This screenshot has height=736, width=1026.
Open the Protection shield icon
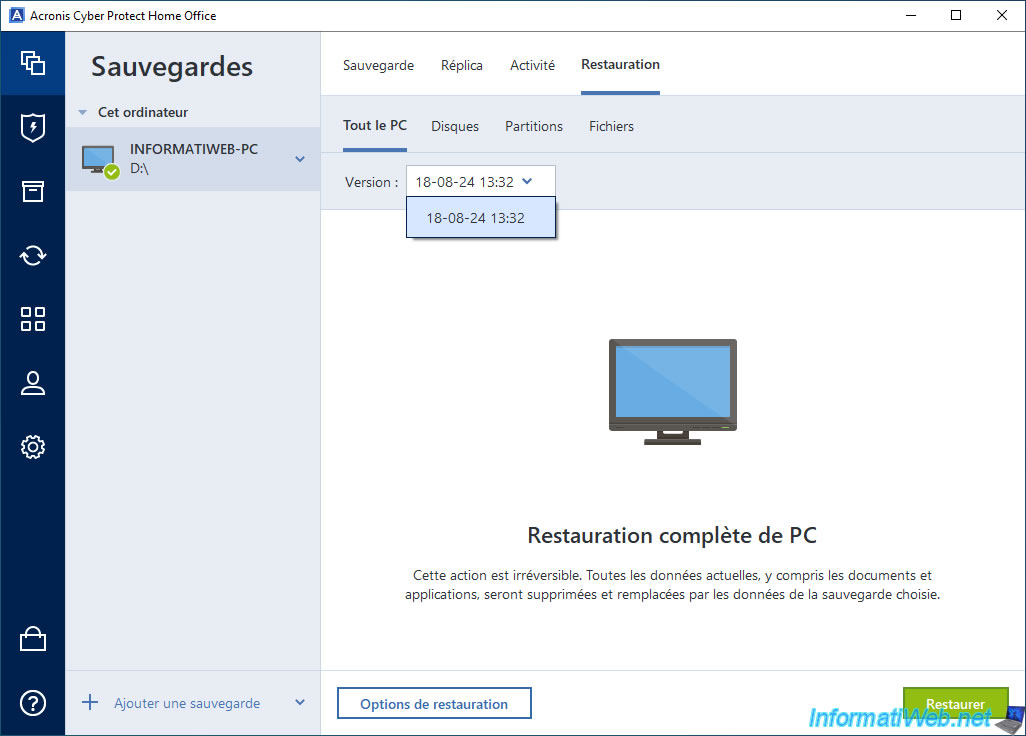(x=33, y=128)
